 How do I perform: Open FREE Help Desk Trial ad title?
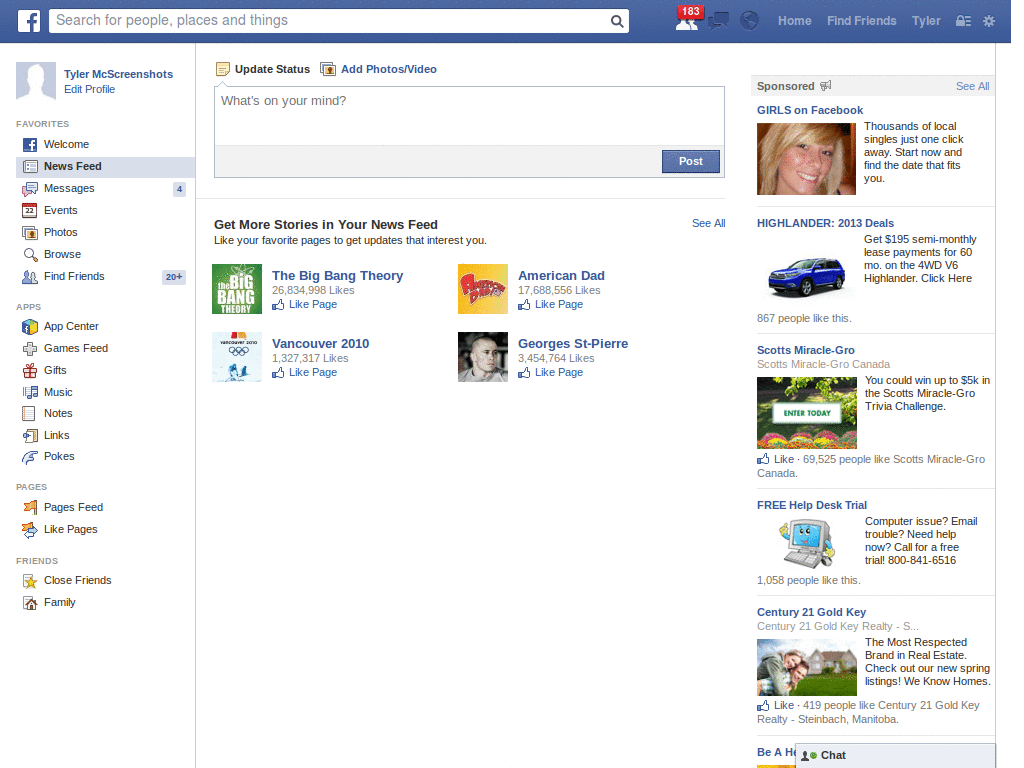point(812,505)
